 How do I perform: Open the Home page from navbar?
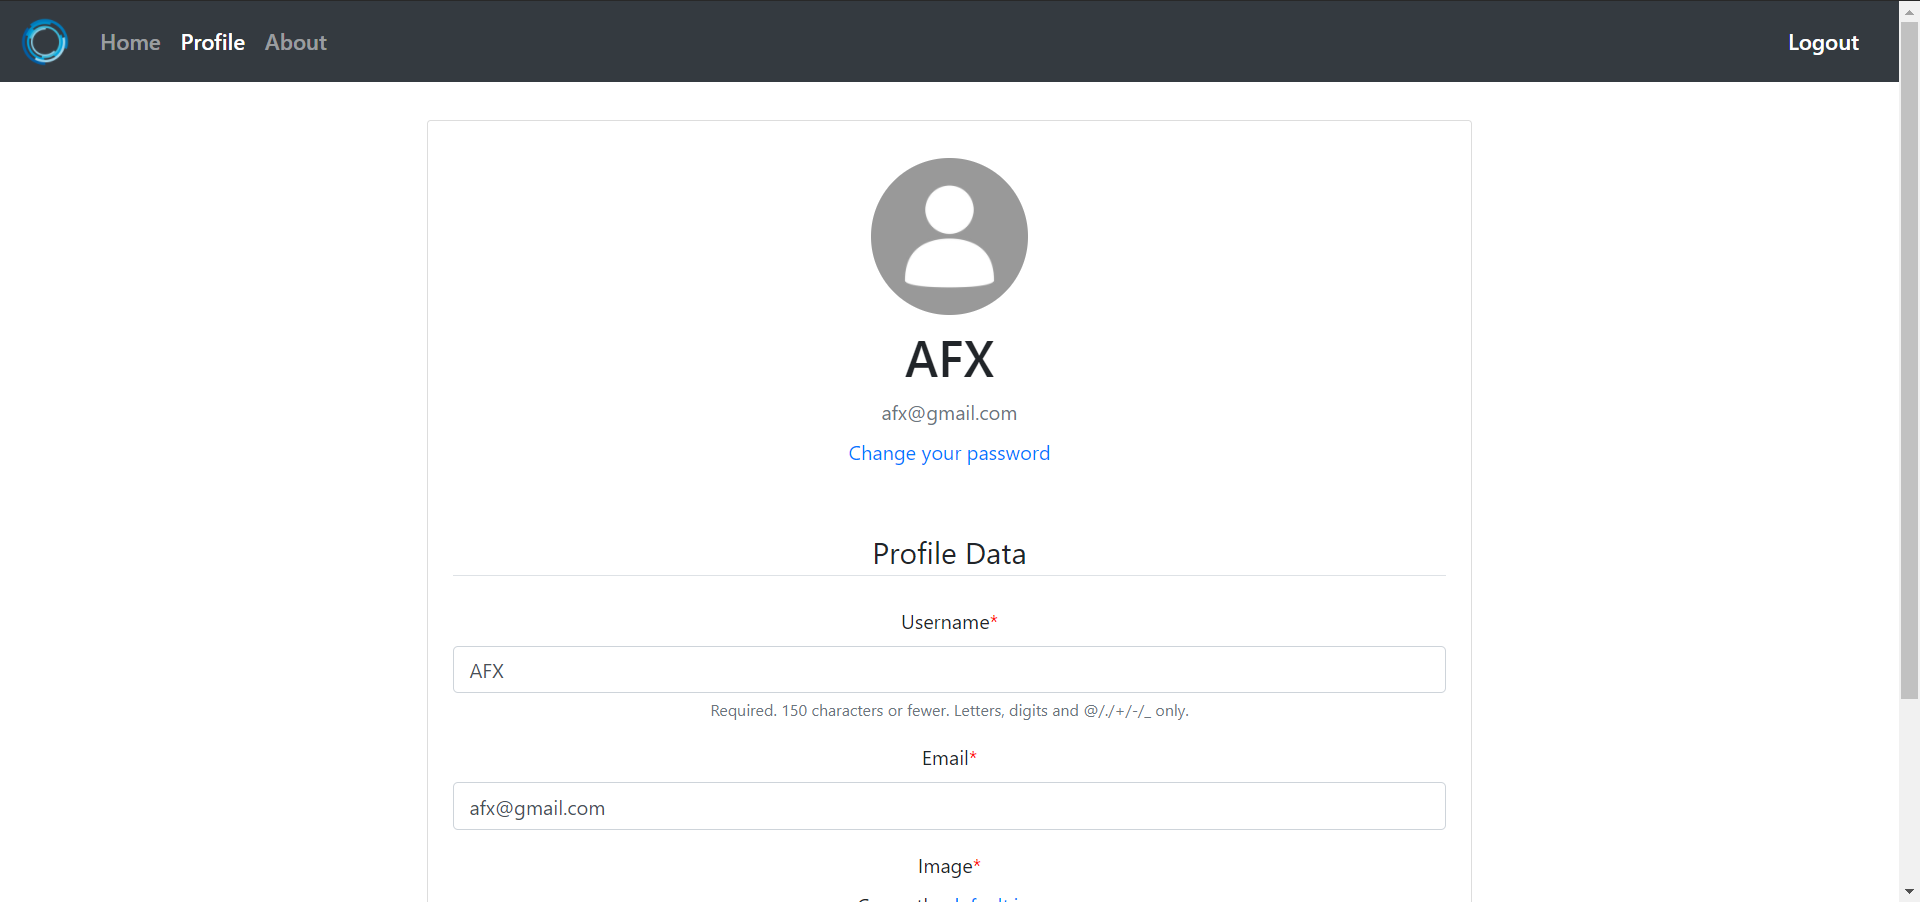pos(130,42)
